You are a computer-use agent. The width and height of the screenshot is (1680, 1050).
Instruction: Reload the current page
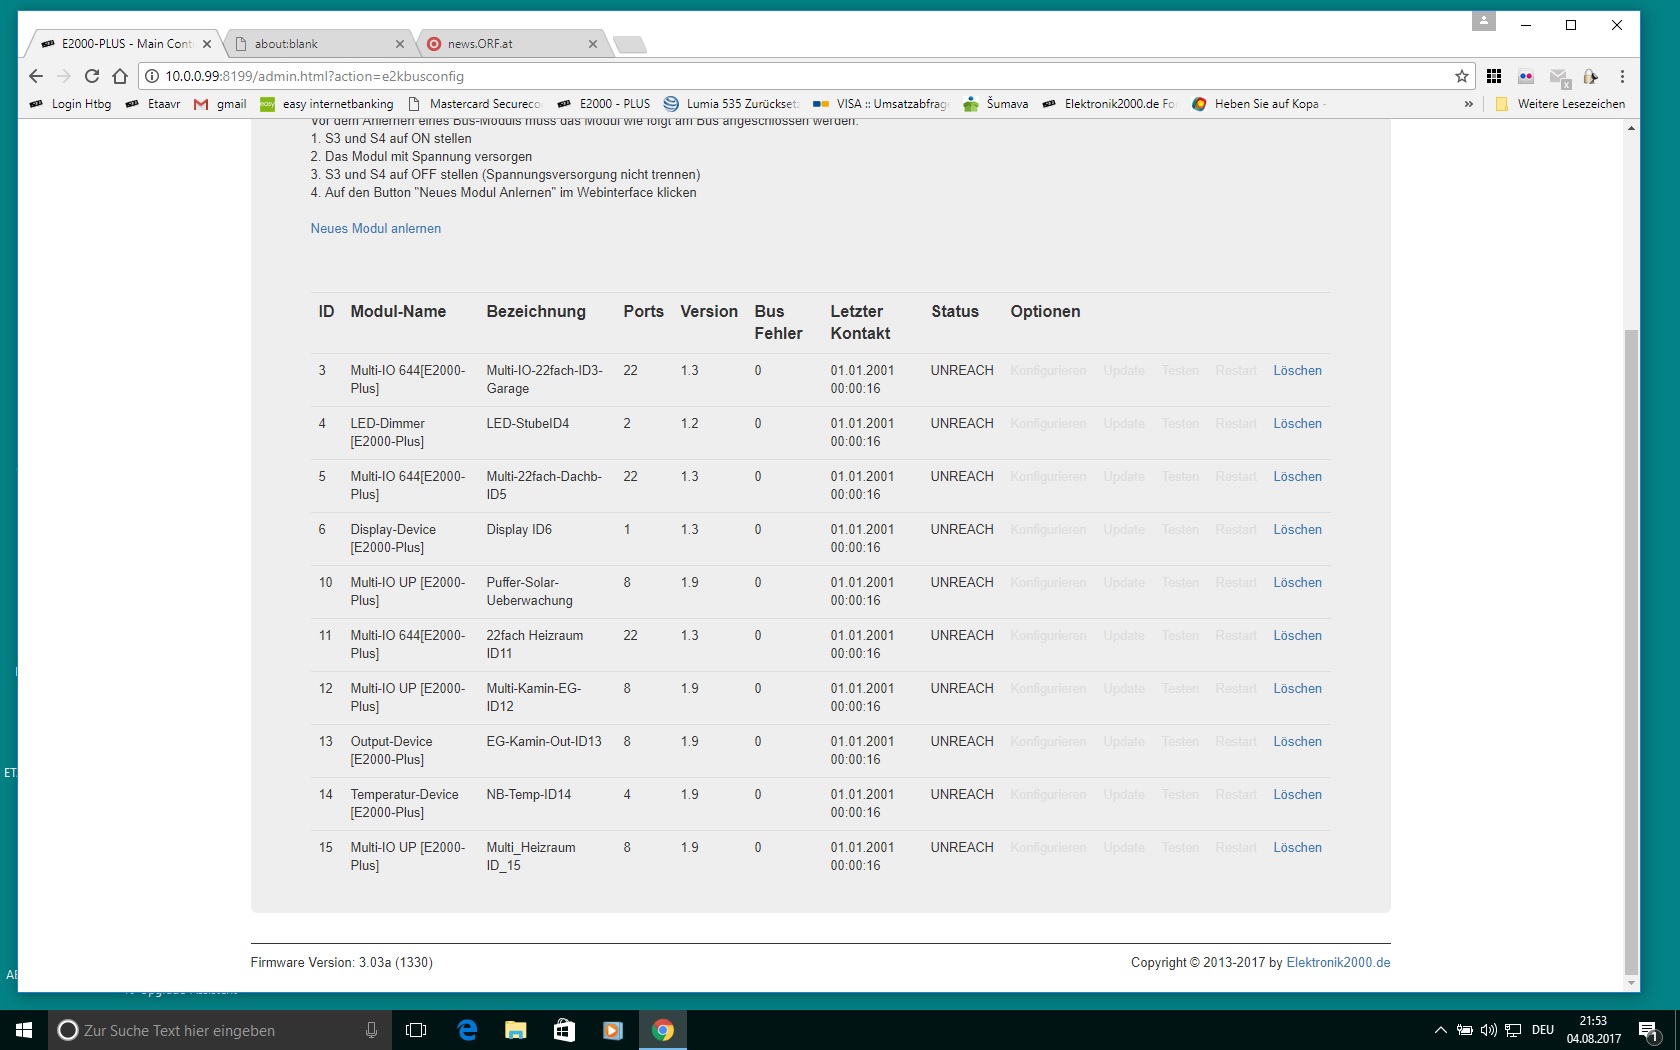pyautogui.click(x=92, y=76)
